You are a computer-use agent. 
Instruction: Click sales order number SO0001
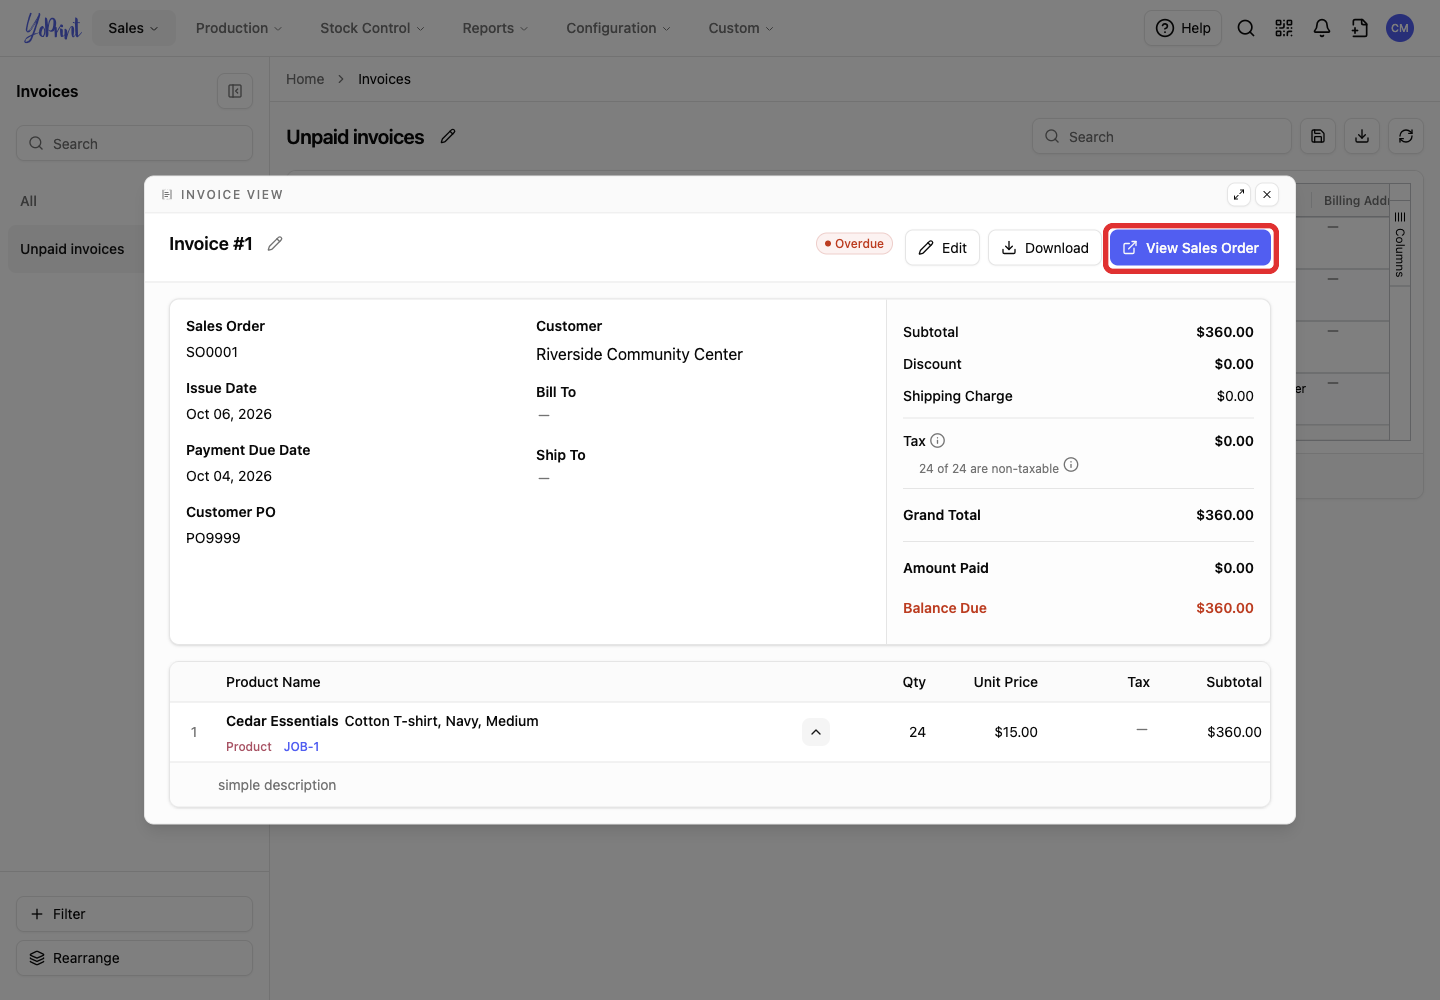(212, 352)
